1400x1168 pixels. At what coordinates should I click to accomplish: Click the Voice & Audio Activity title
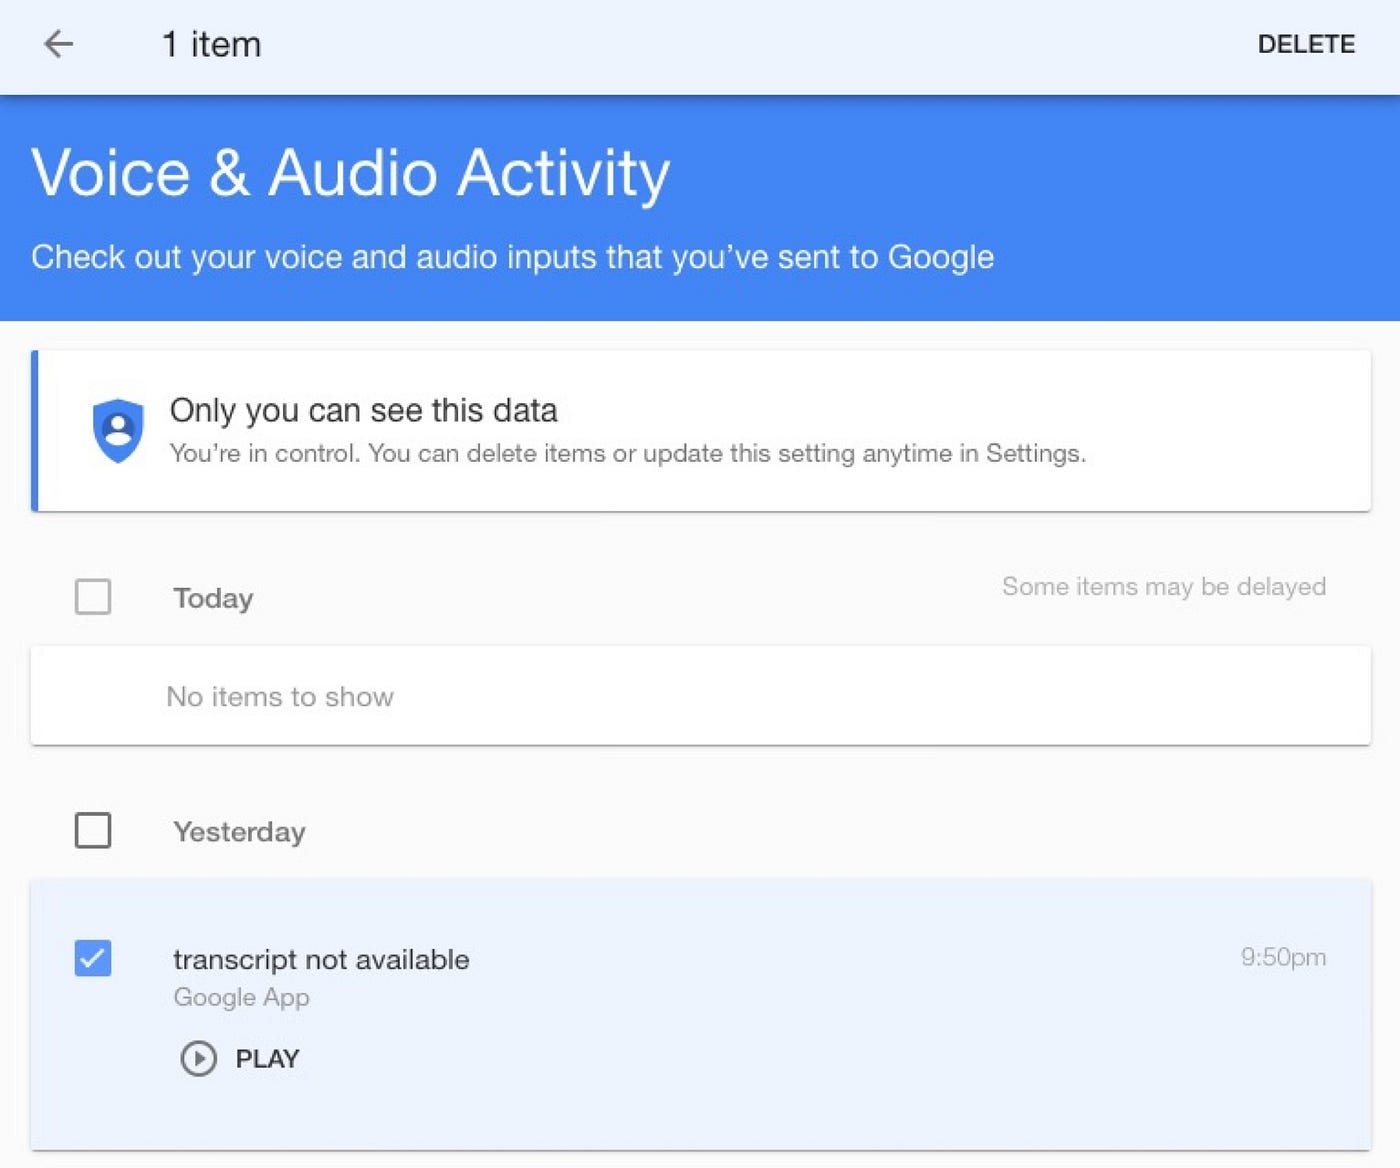click(350, 172)
